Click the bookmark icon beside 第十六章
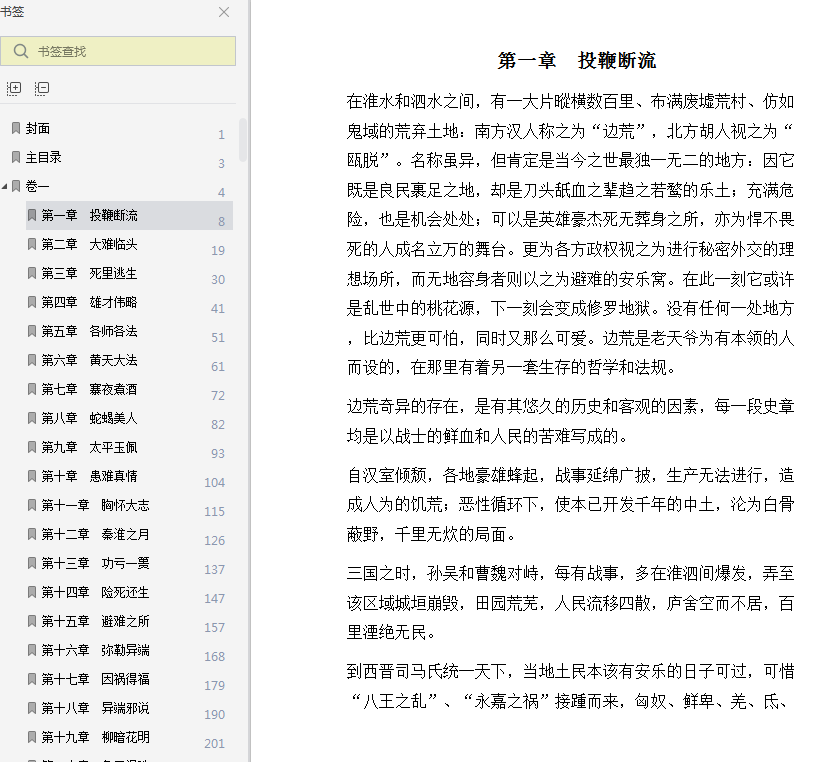The height and width of the screenshot is (762, 840). click(x=32, y=649)
